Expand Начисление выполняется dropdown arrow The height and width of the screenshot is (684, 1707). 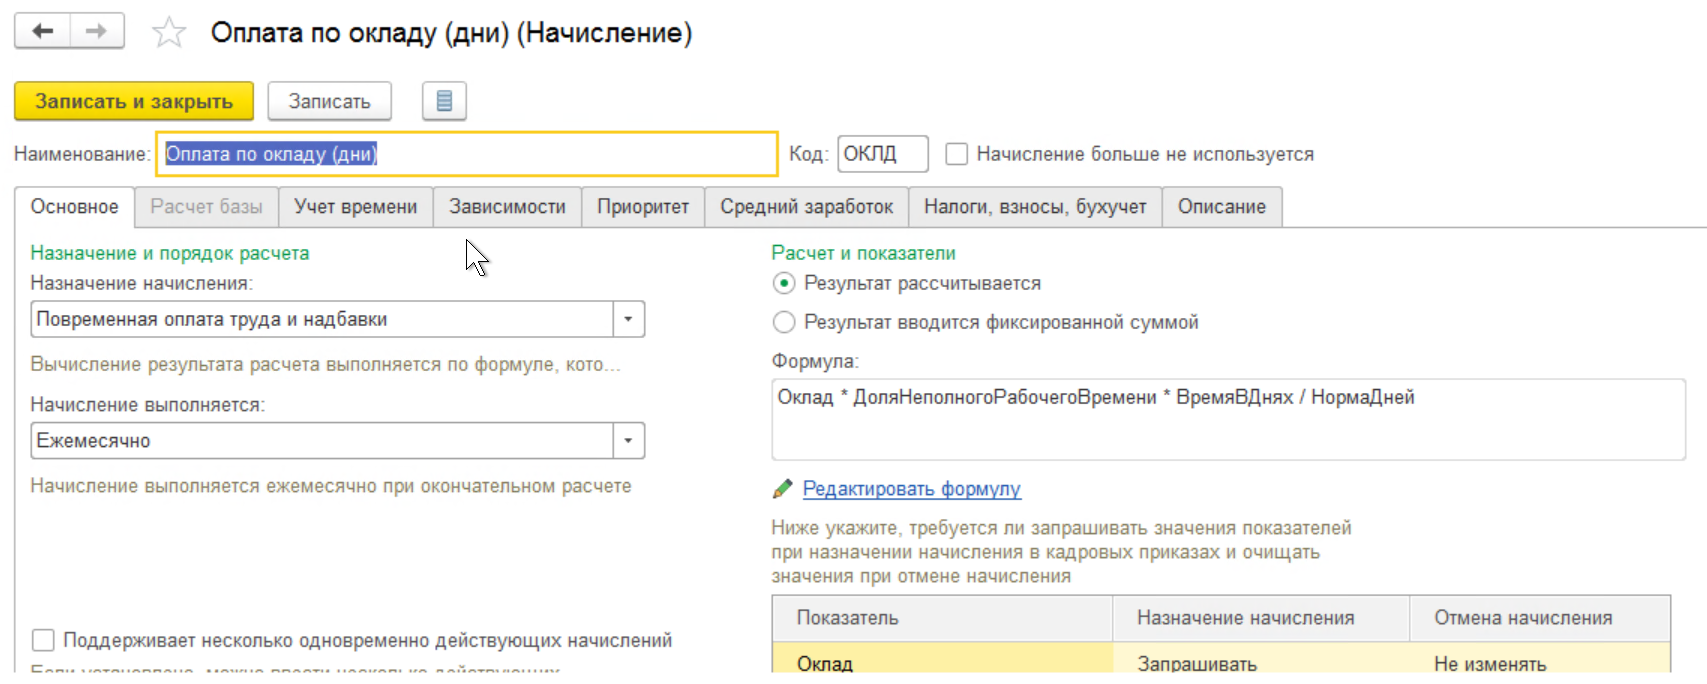628,440
